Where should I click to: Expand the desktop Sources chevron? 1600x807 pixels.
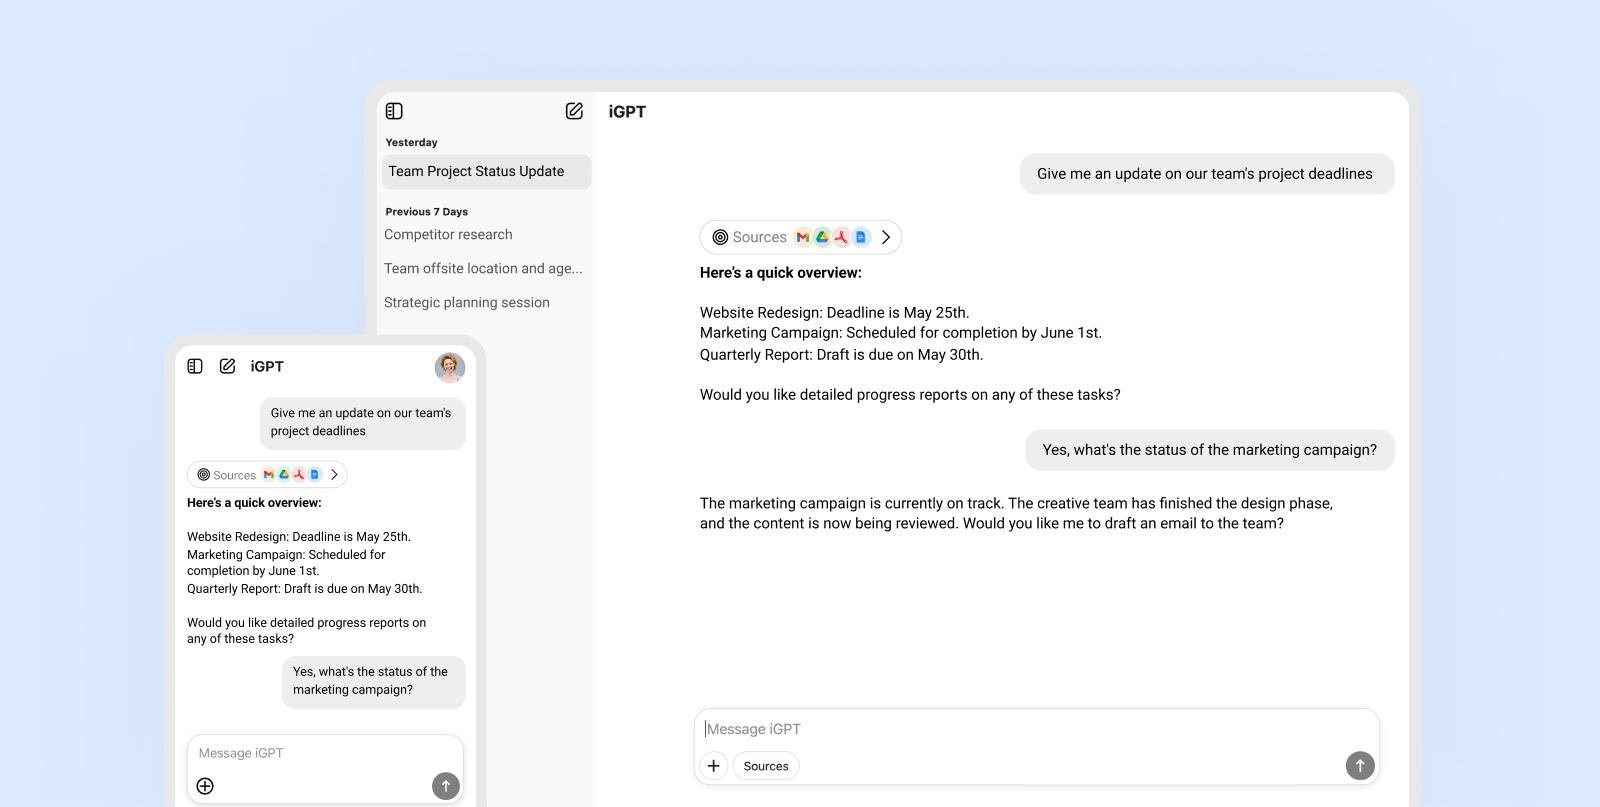tap(886, 237)
